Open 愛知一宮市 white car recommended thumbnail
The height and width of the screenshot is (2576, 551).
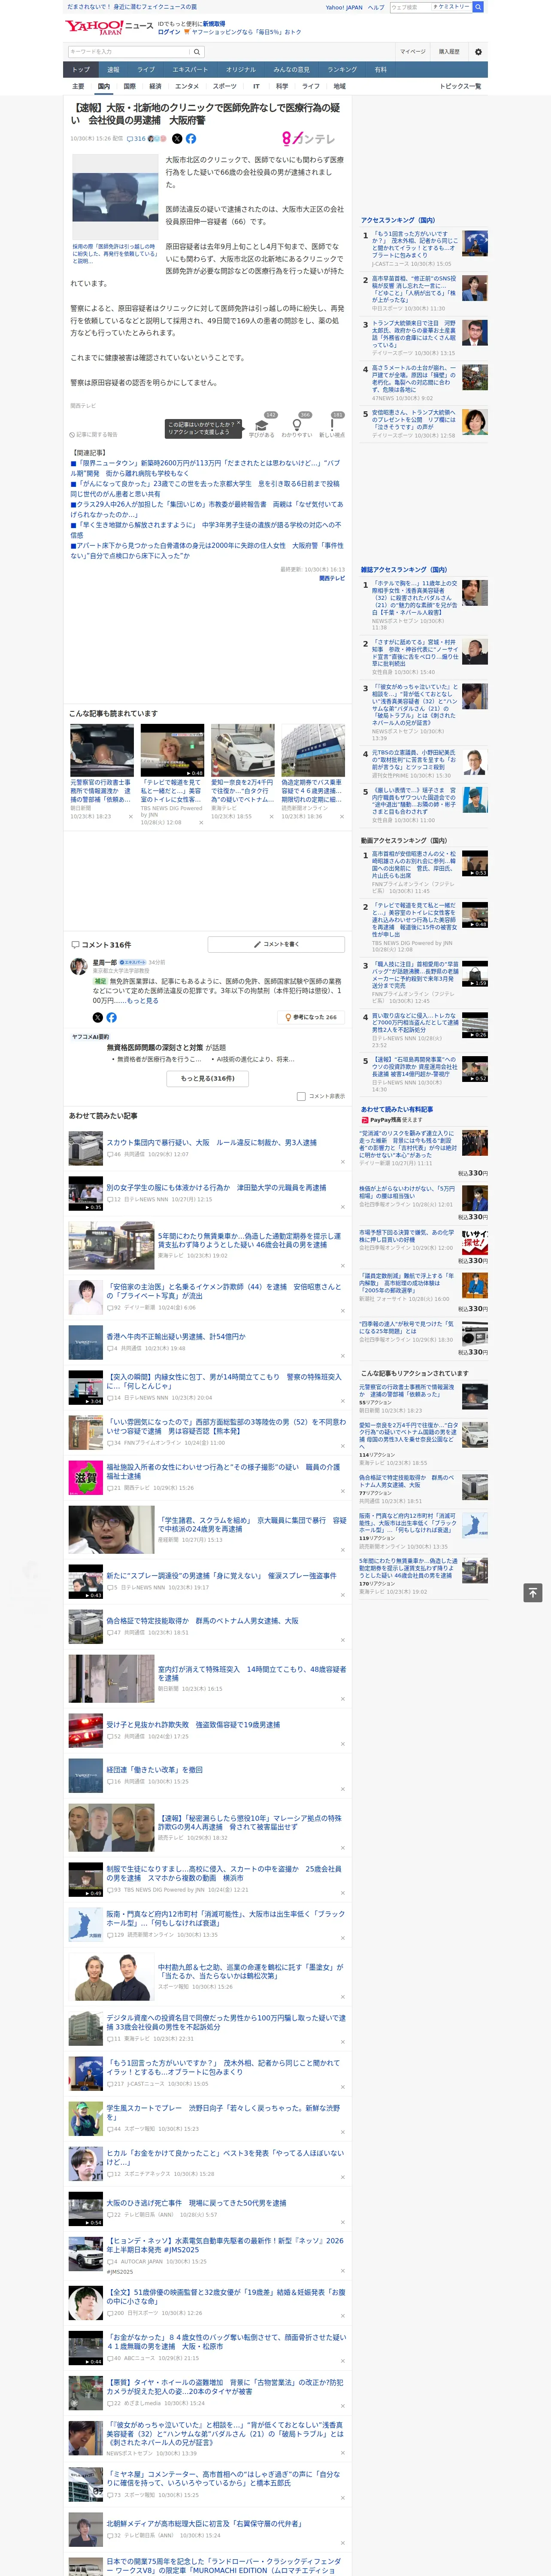(243, 750)
